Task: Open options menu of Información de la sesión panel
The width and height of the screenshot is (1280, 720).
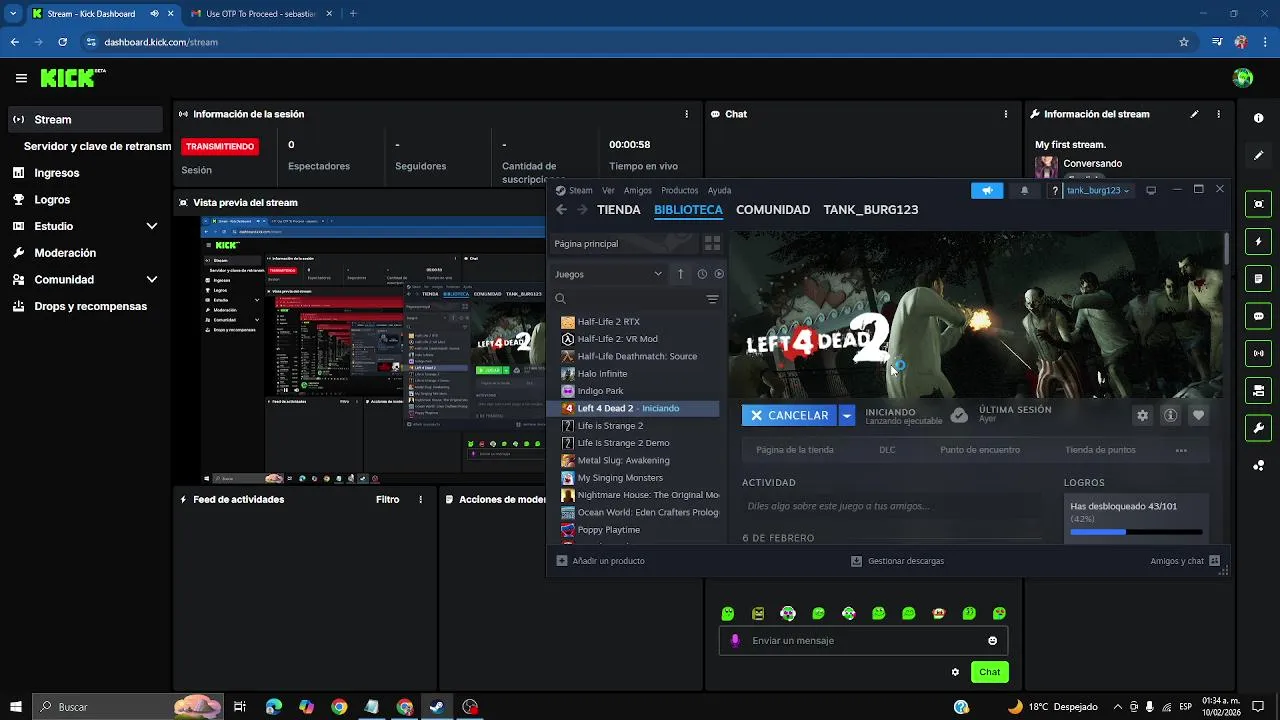Action: [x=686, y=114]
